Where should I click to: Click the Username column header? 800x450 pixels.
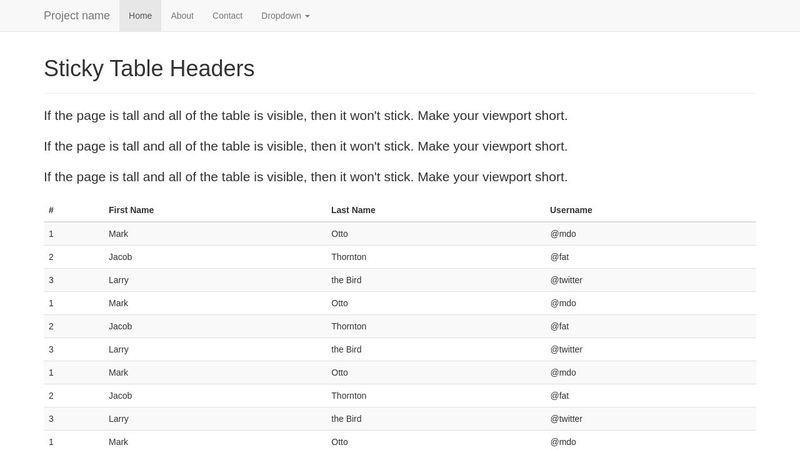(x=571, y=210)
